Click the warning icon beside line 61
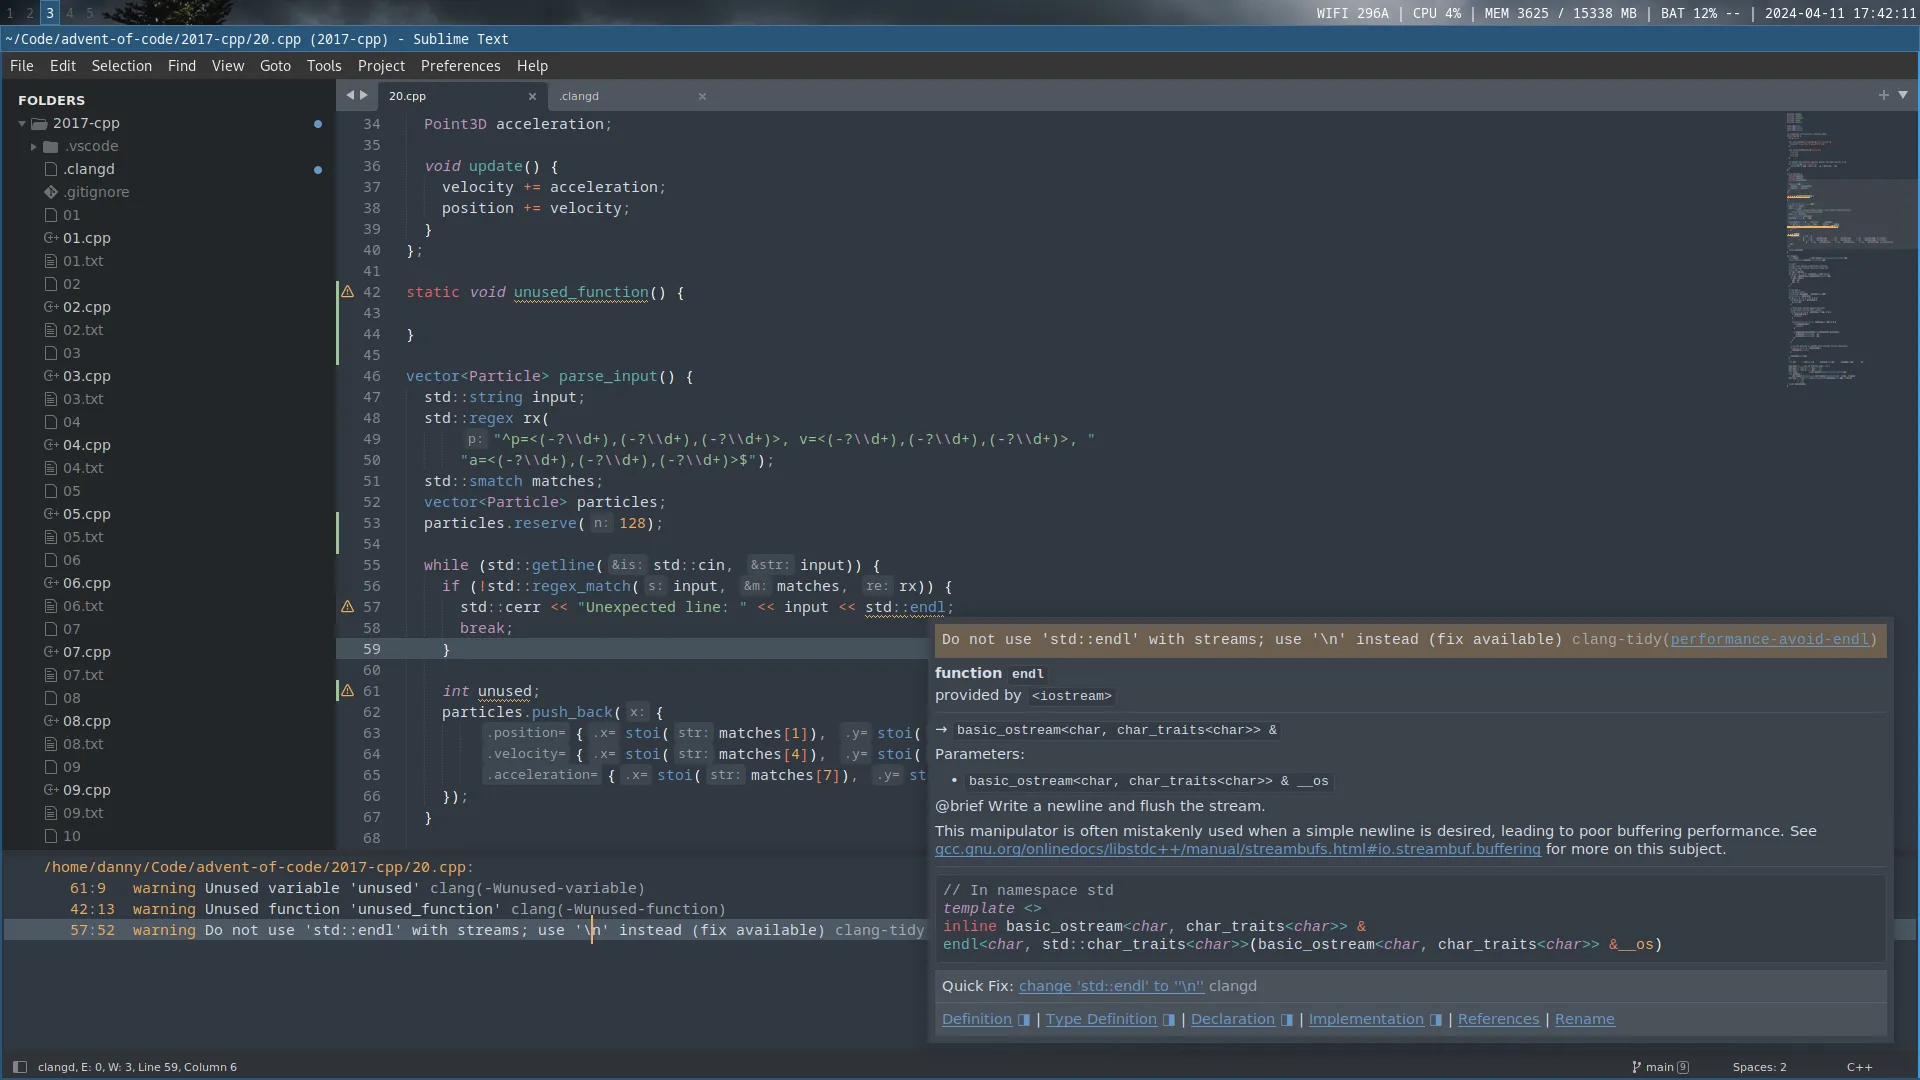This screenshot has width=1920, height=1080. tap(347, 691)
